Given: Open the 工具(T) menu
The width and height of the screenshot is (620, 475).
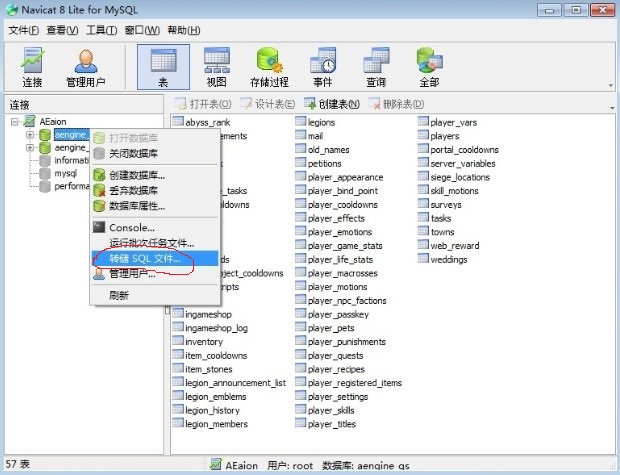Looking at the screenshot, I should (x=101, y=30).
